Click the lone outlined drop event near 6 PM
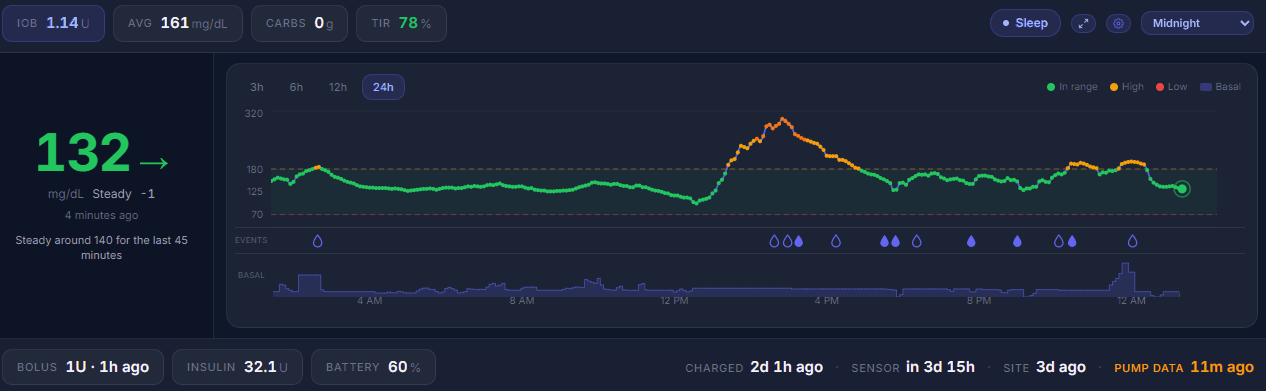This screenshot has height=391, width=1266. (x=916, y=241)
